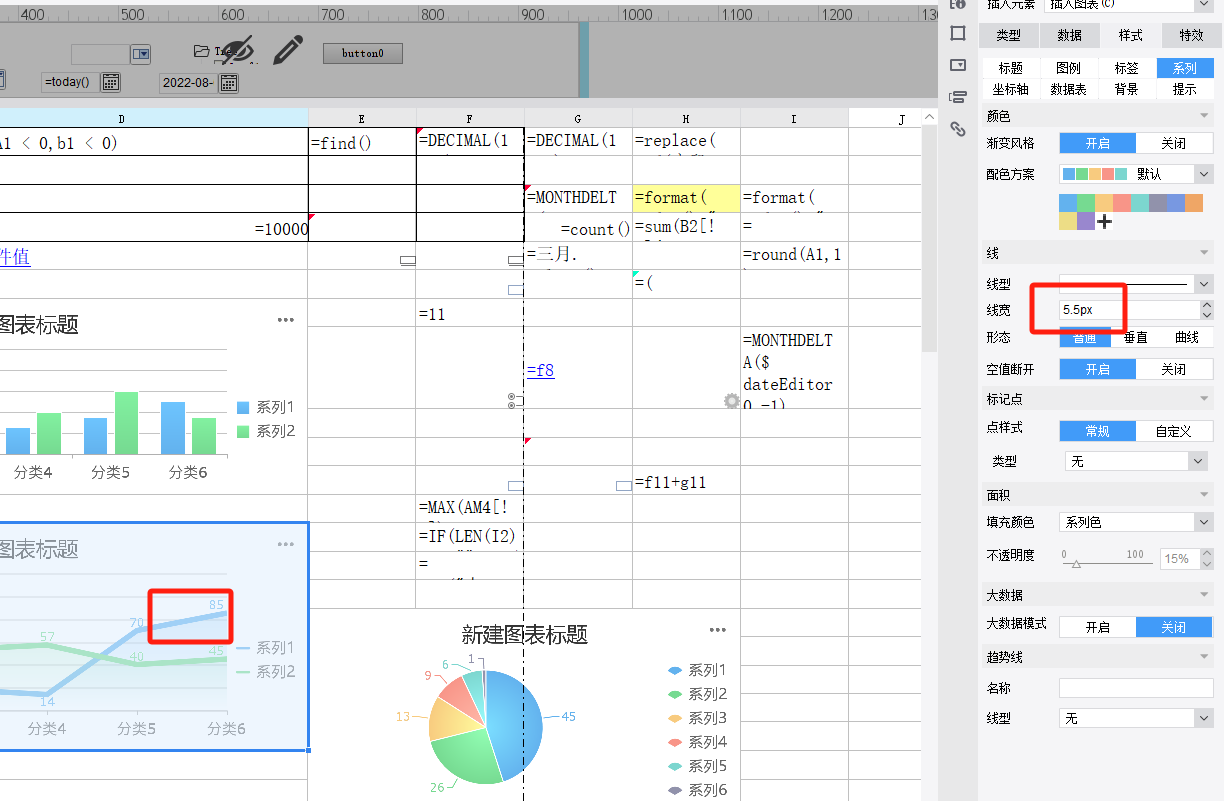Open the 标题 sub-tab
The image size is (1224, 801).
pyautogui.click(x=1011, y=68)
